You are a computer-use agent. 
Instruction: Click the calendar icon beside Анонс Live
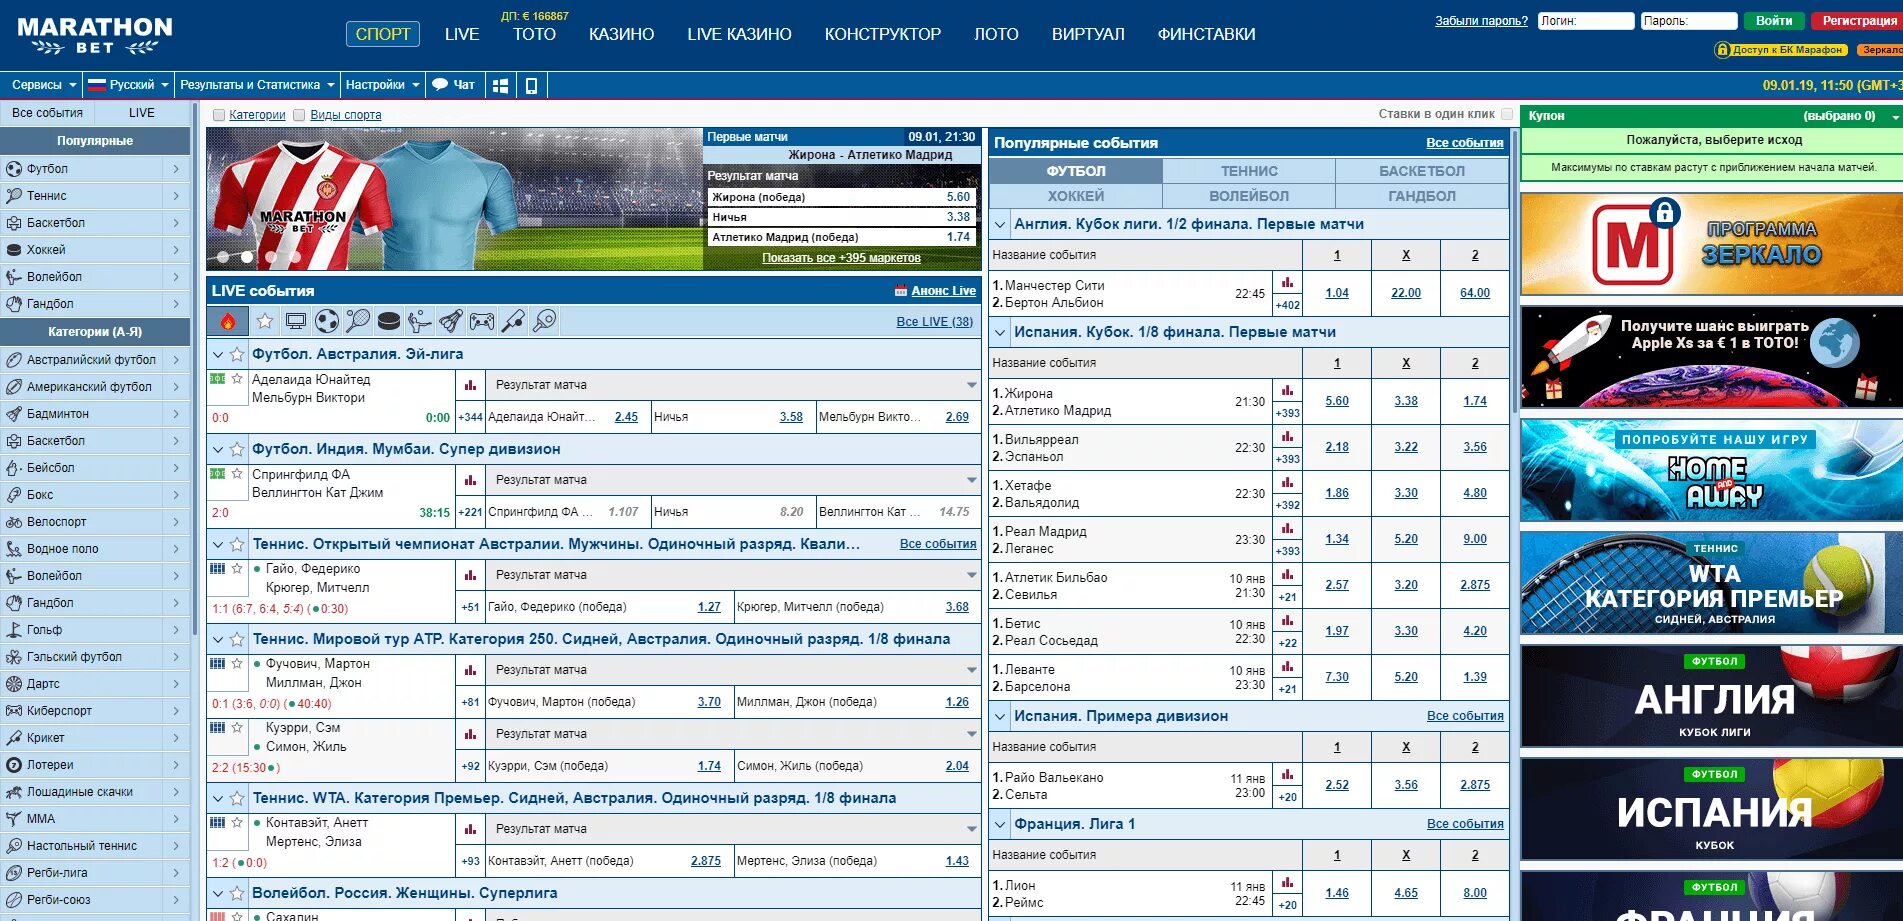point(901,291)
